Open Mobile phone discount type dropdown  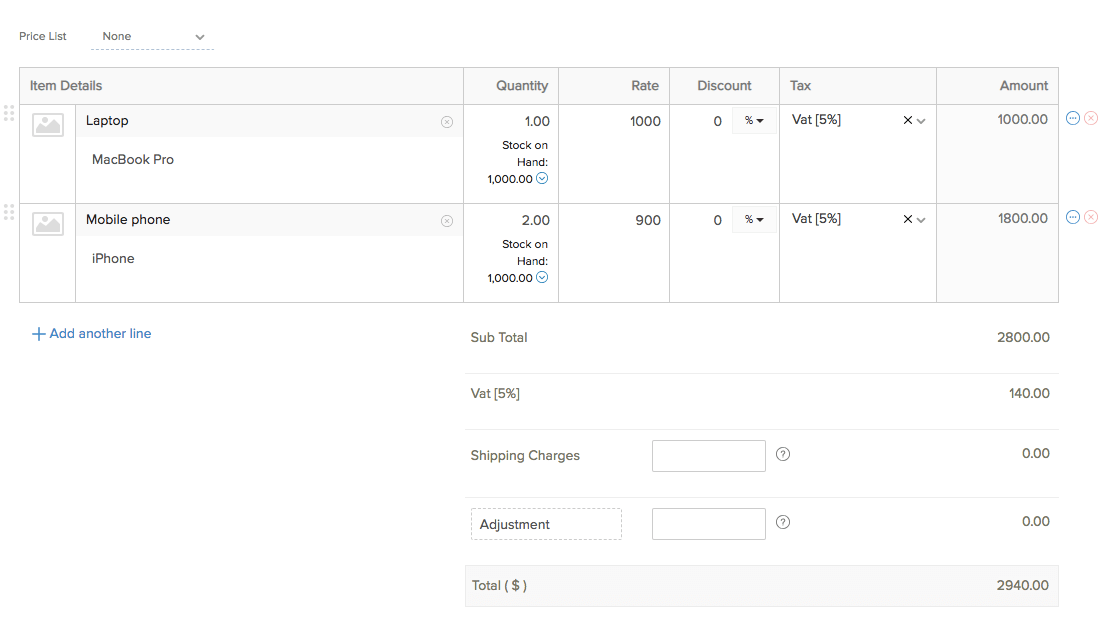coord(754,220)
